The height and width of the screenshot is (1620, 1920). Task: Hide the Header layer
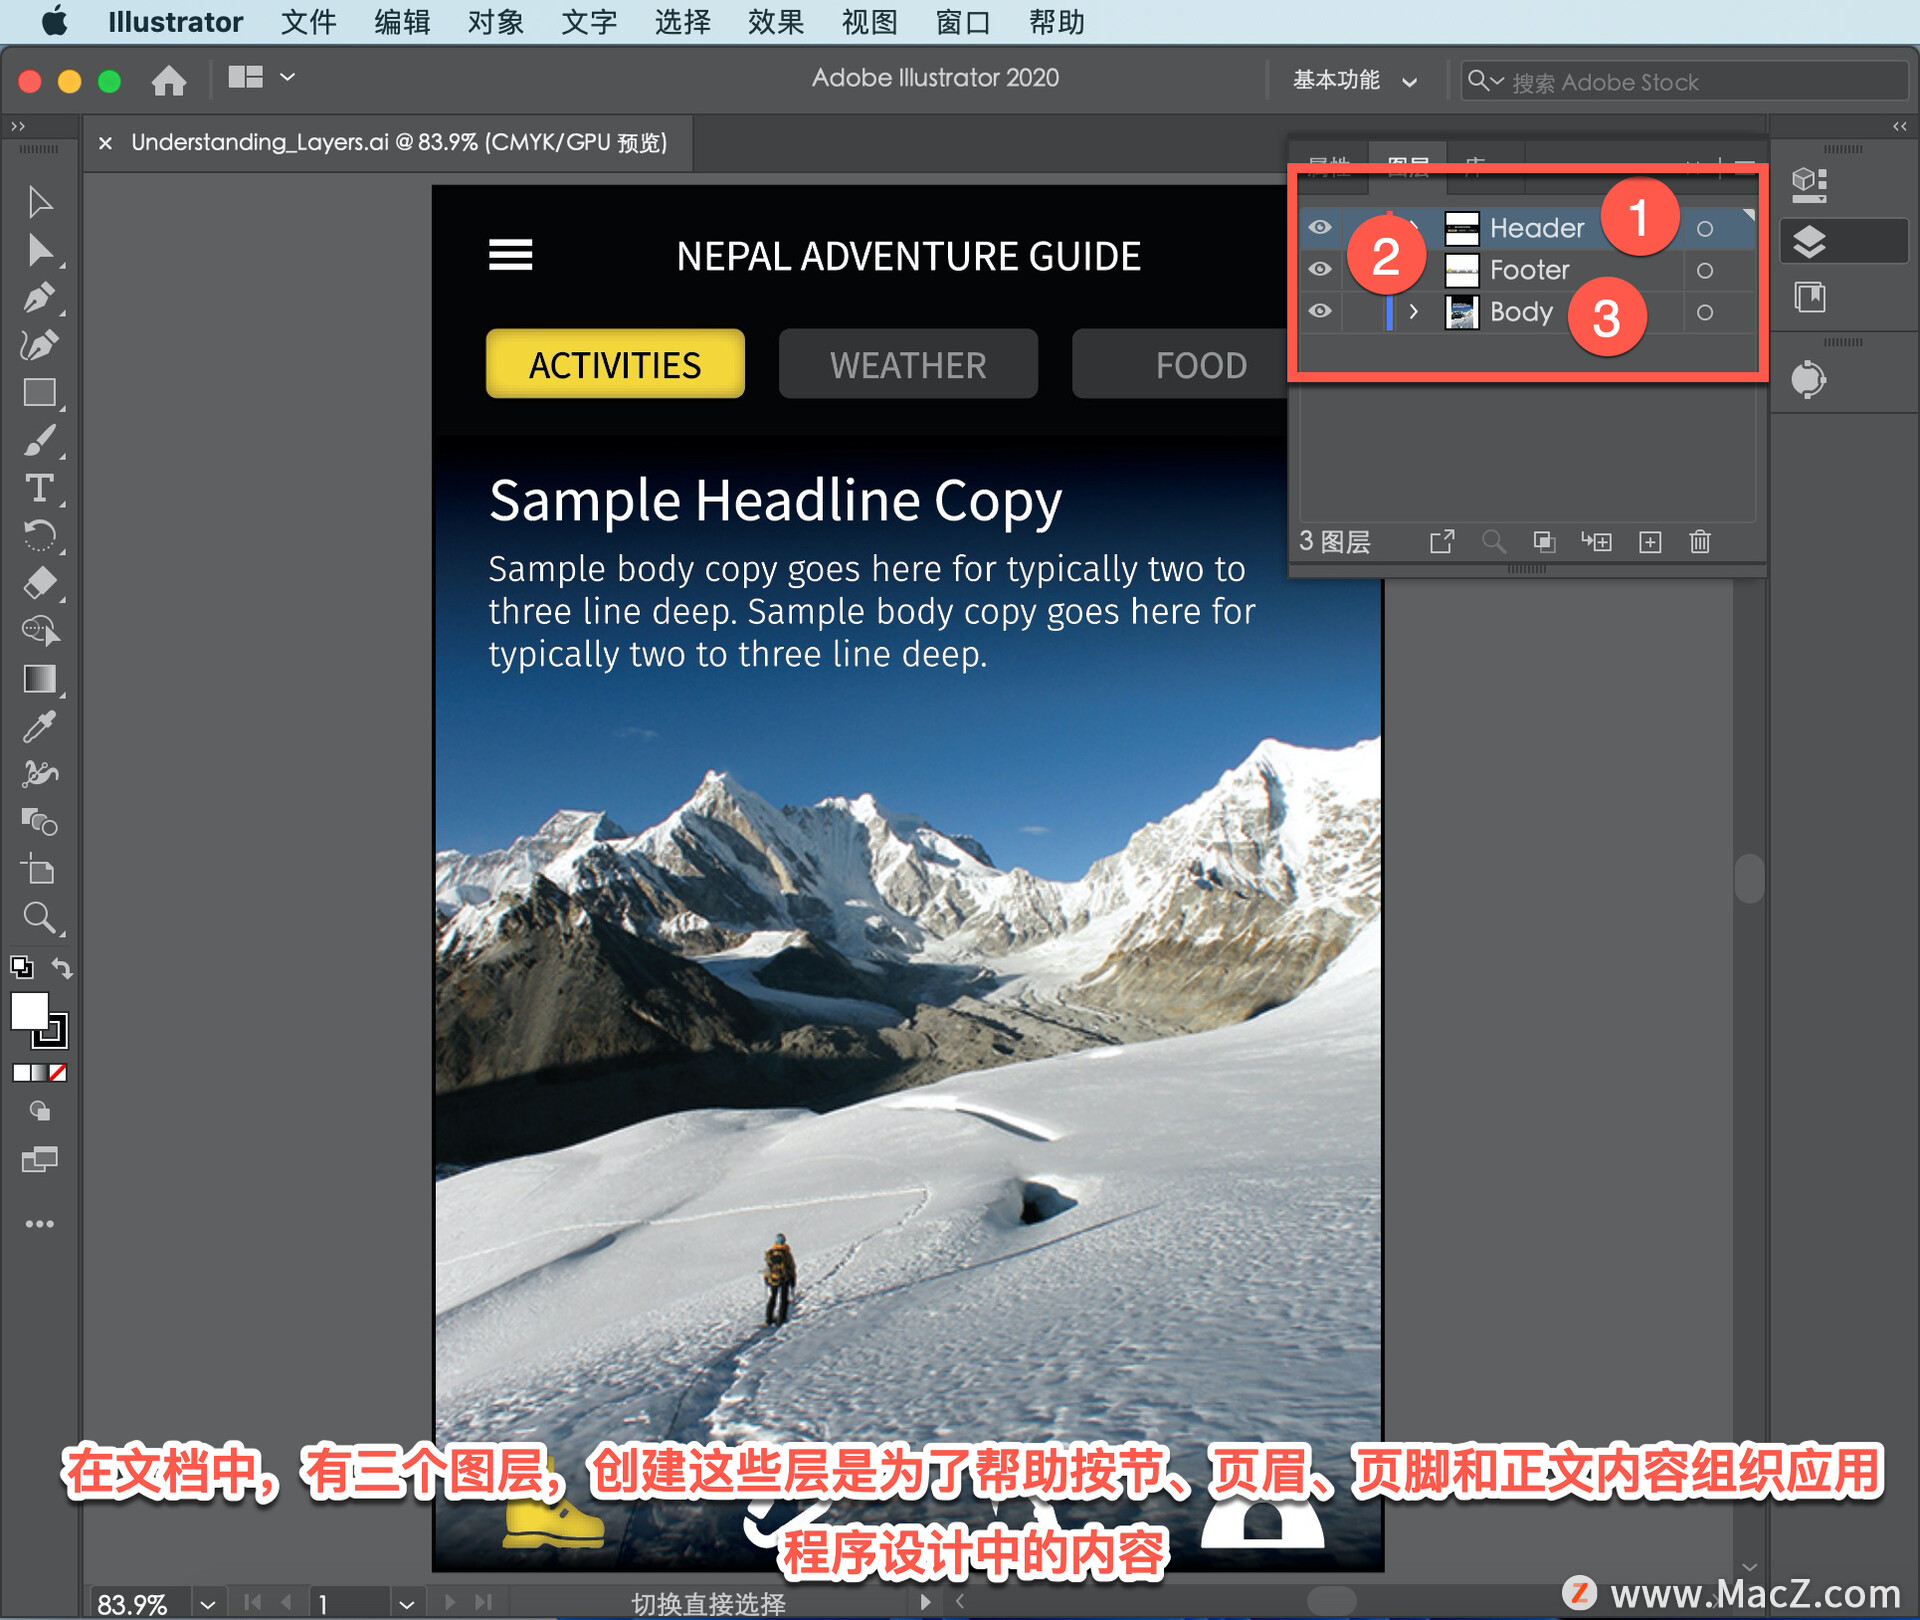point(1320,228)
